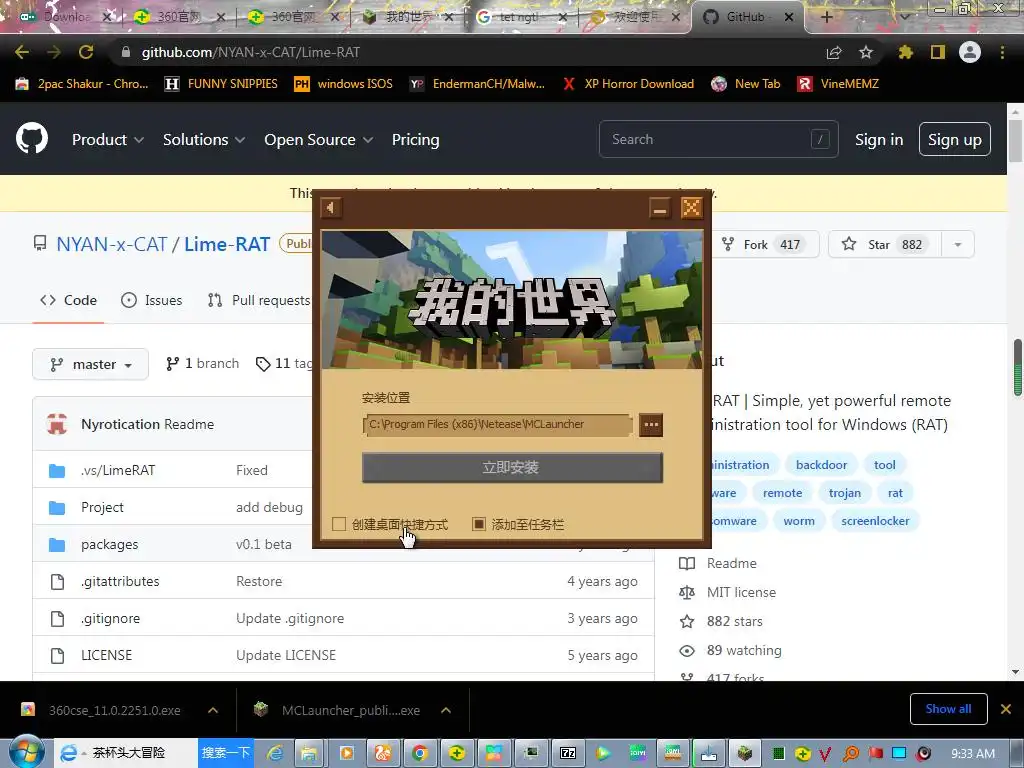Click the GitHub octocat logo
1024x768 pixels.
31,138
